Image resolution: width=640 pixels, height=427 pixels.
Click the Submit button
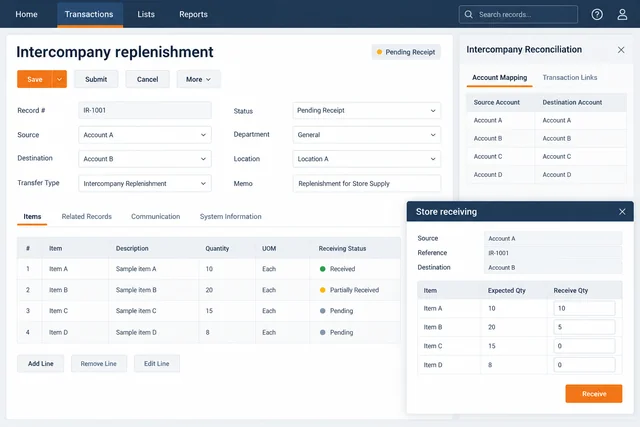[96, 79]
